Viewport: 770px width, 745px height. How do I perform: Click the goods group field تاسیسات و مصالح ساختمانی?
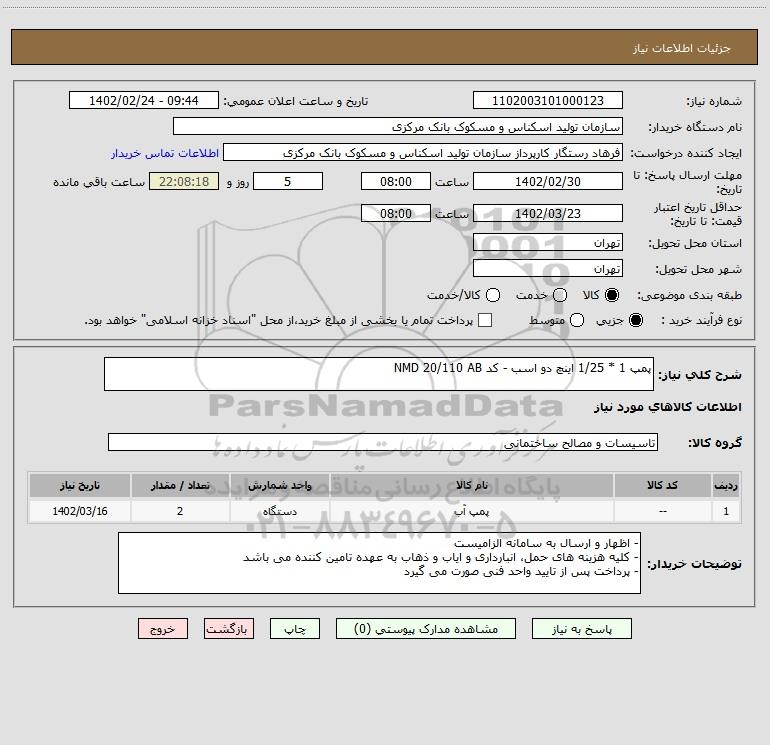coord(383,442)
